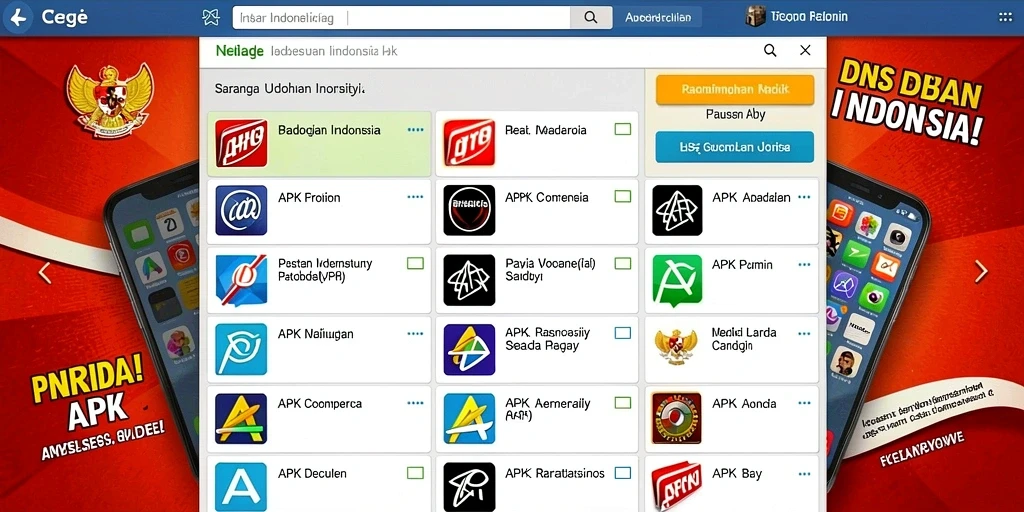
Task: Open APK Apadalan app icon
Action: click(677, 210)
